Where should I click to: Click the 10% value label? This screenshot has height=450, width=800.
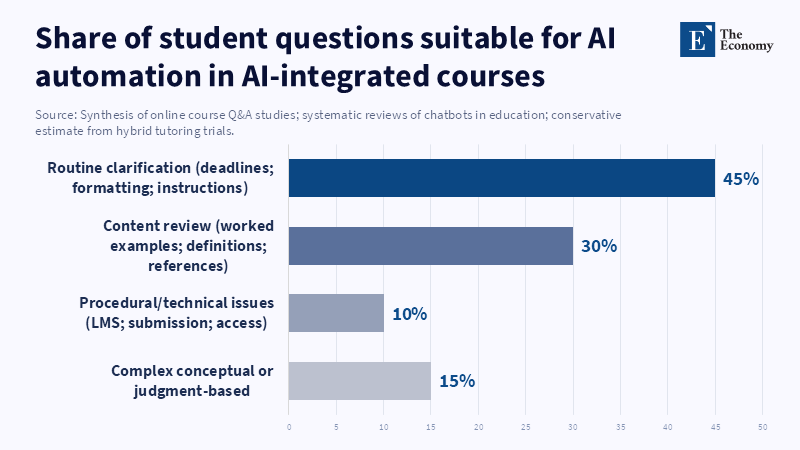tap(409, 314)
